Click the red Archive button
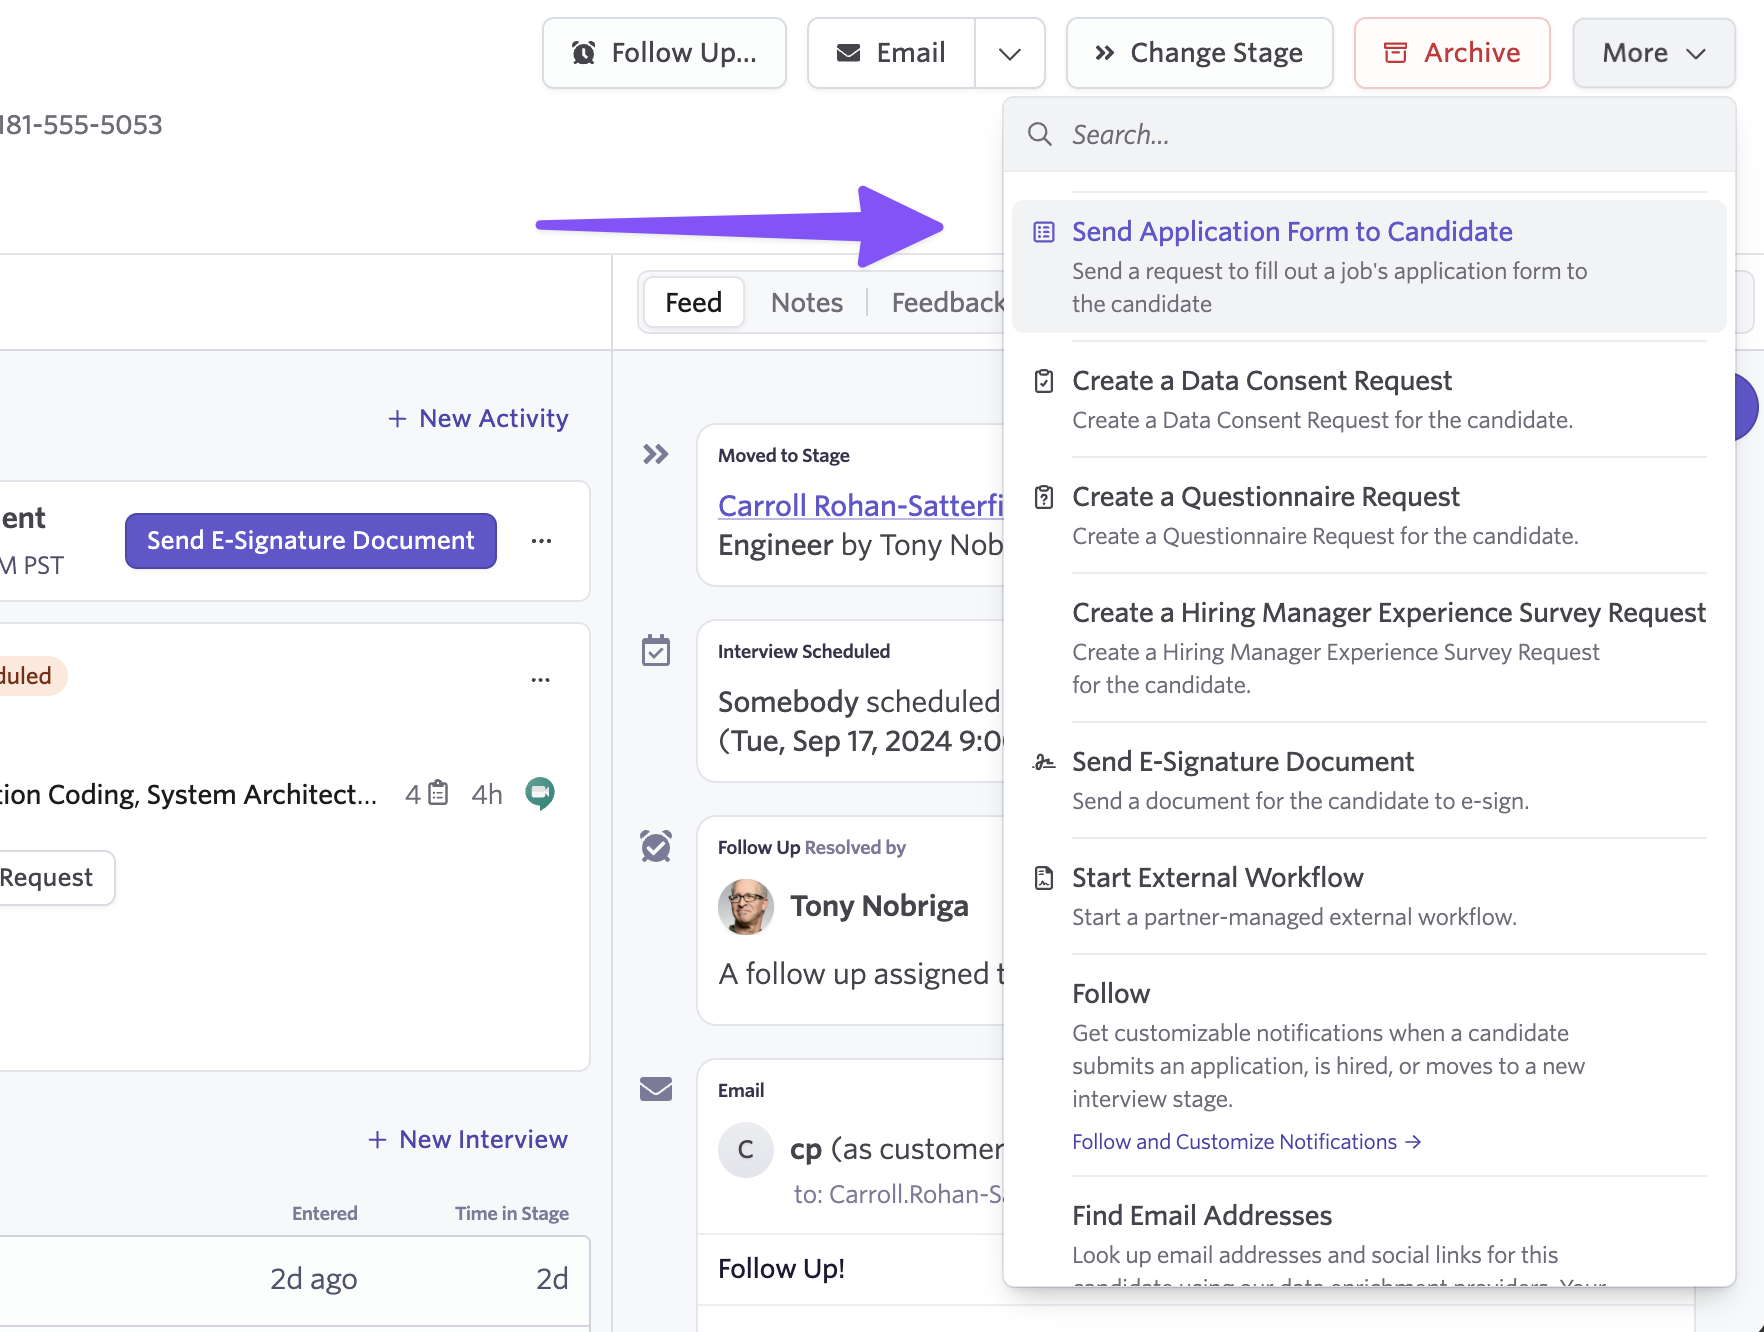 [x=1451, y=53]
